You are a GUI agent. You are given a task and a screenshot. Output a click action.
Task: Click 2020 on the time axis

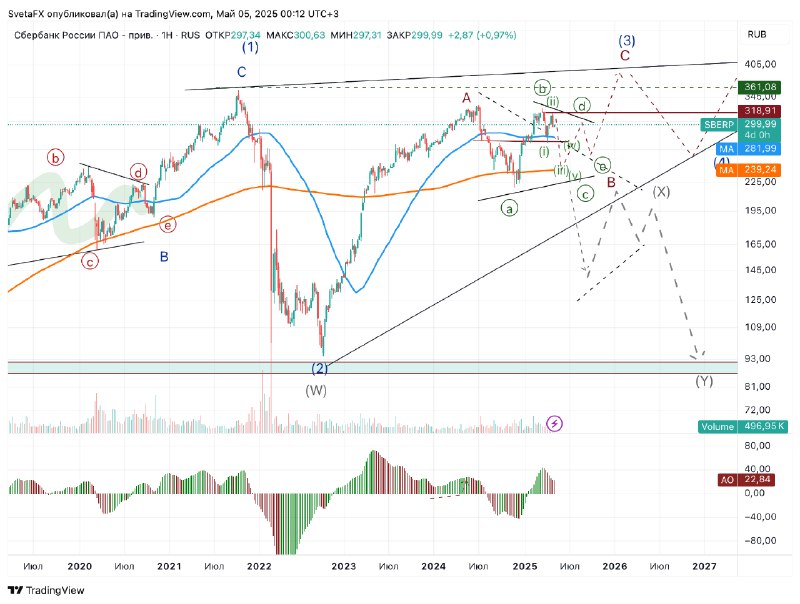click(80, 566)
